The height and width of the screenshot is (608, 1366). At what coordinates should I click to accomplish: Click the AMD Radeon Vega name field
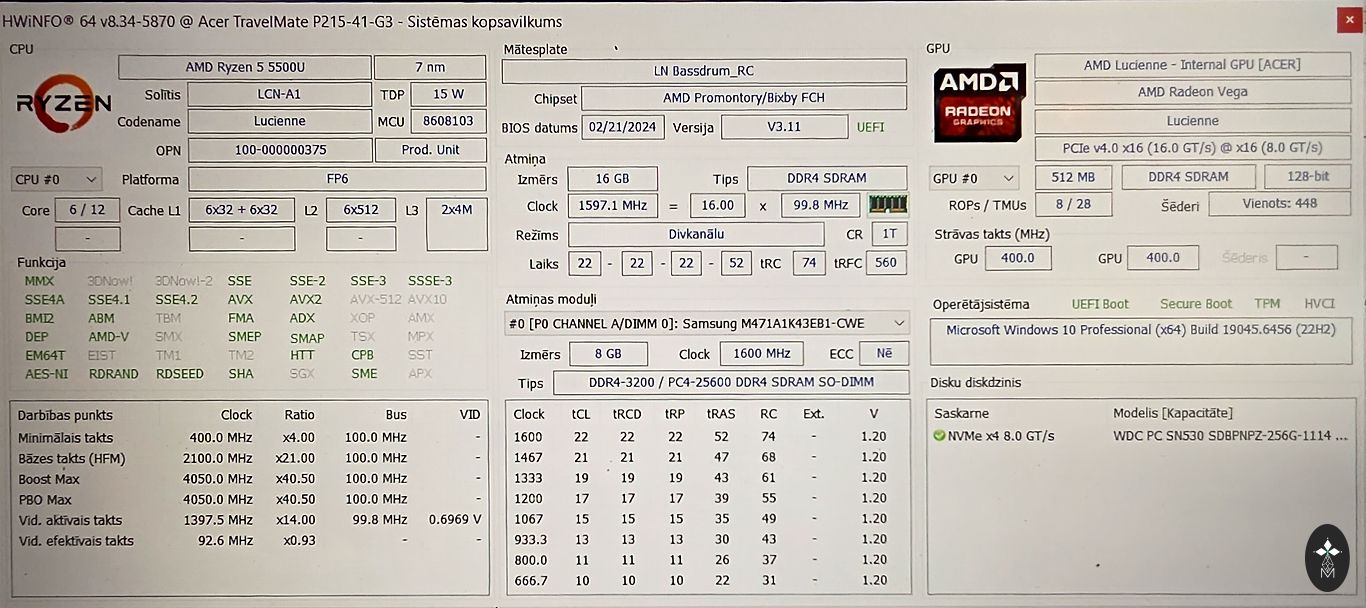(1192, 92)
